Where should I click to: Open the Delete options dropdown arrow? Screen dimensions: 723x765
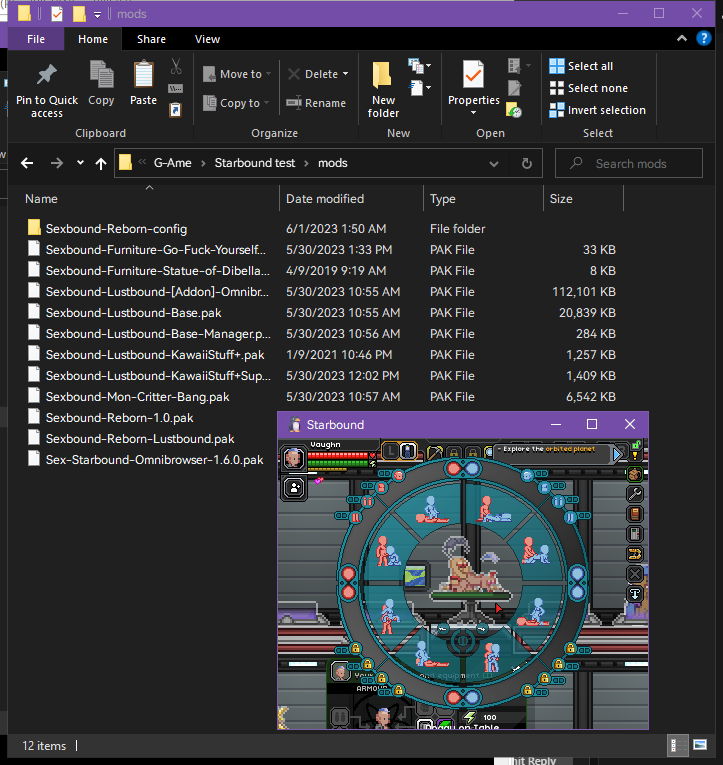[x=346, y=74]
